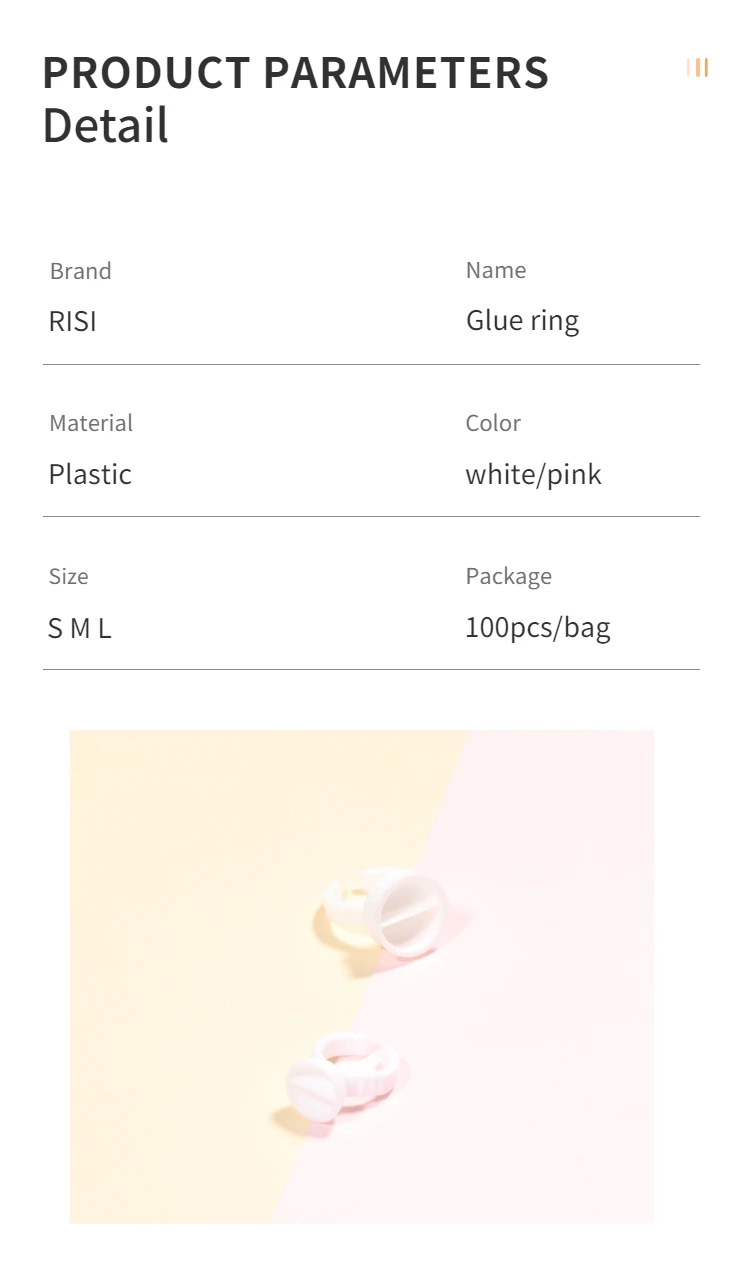Click the S M L size value
This screenshot has width=750, height=1284.
point(80,629)
